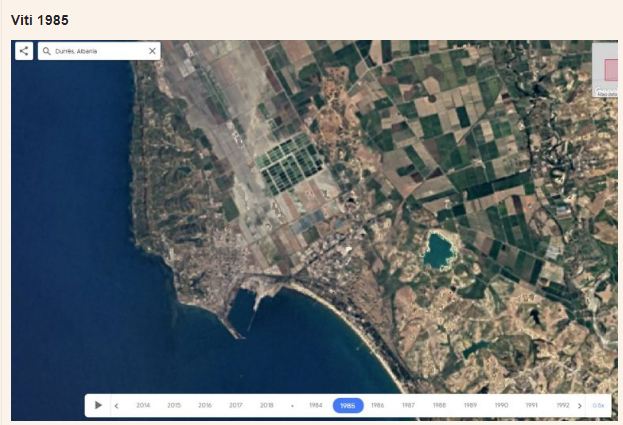Choose year 1984 on the timeline

coord(316,405)
